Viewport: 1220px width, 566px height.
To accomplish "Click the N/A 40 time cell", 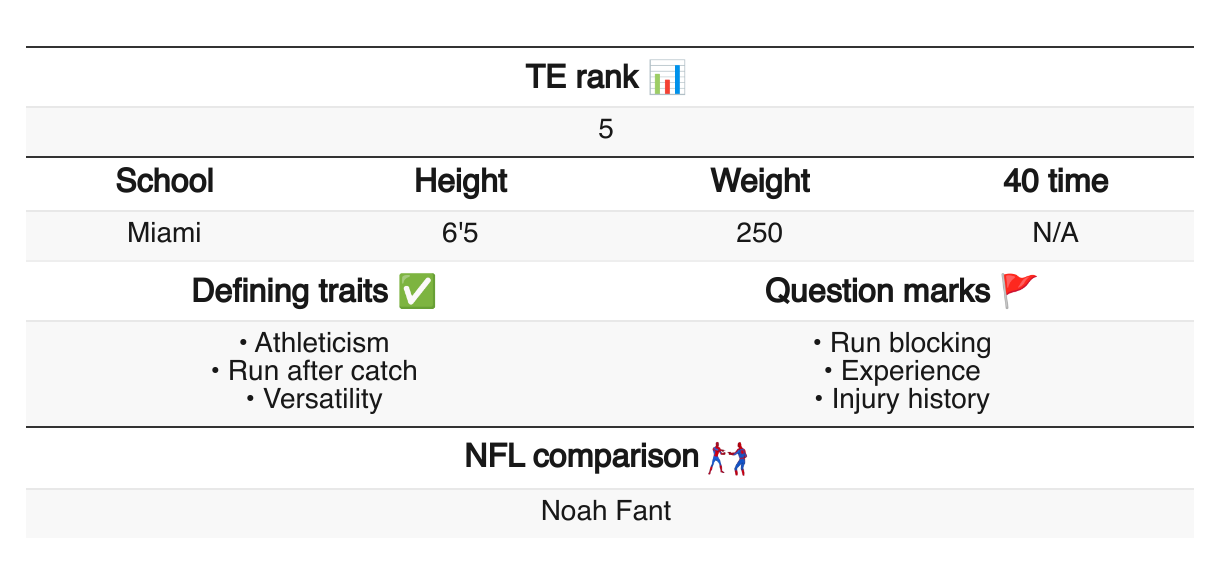I will coord(1056,234).
